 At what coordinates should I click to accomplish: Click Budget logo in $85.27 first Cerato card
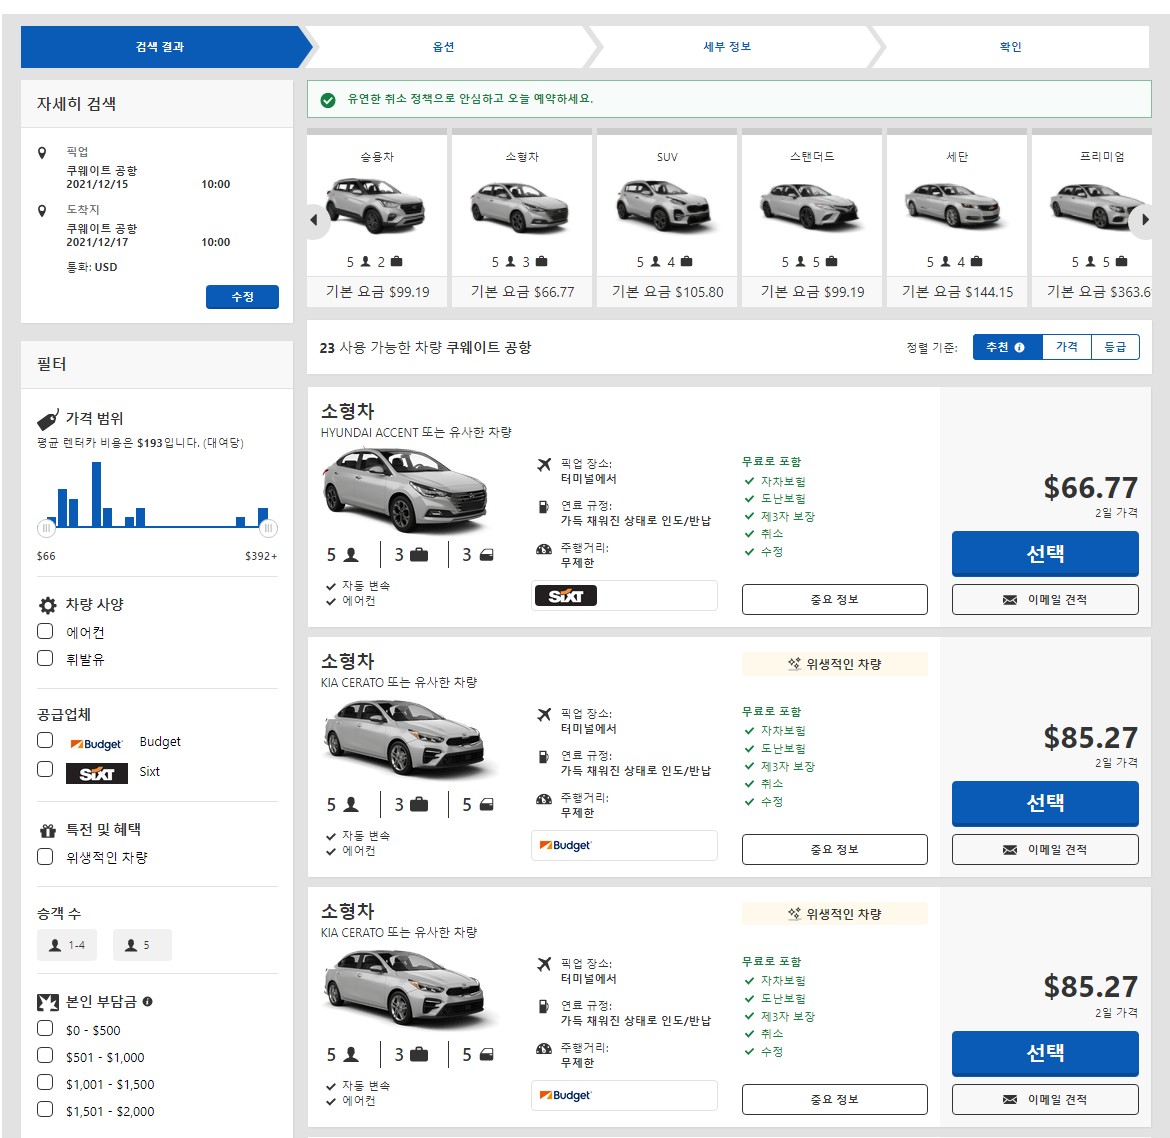tap(565, 845)
